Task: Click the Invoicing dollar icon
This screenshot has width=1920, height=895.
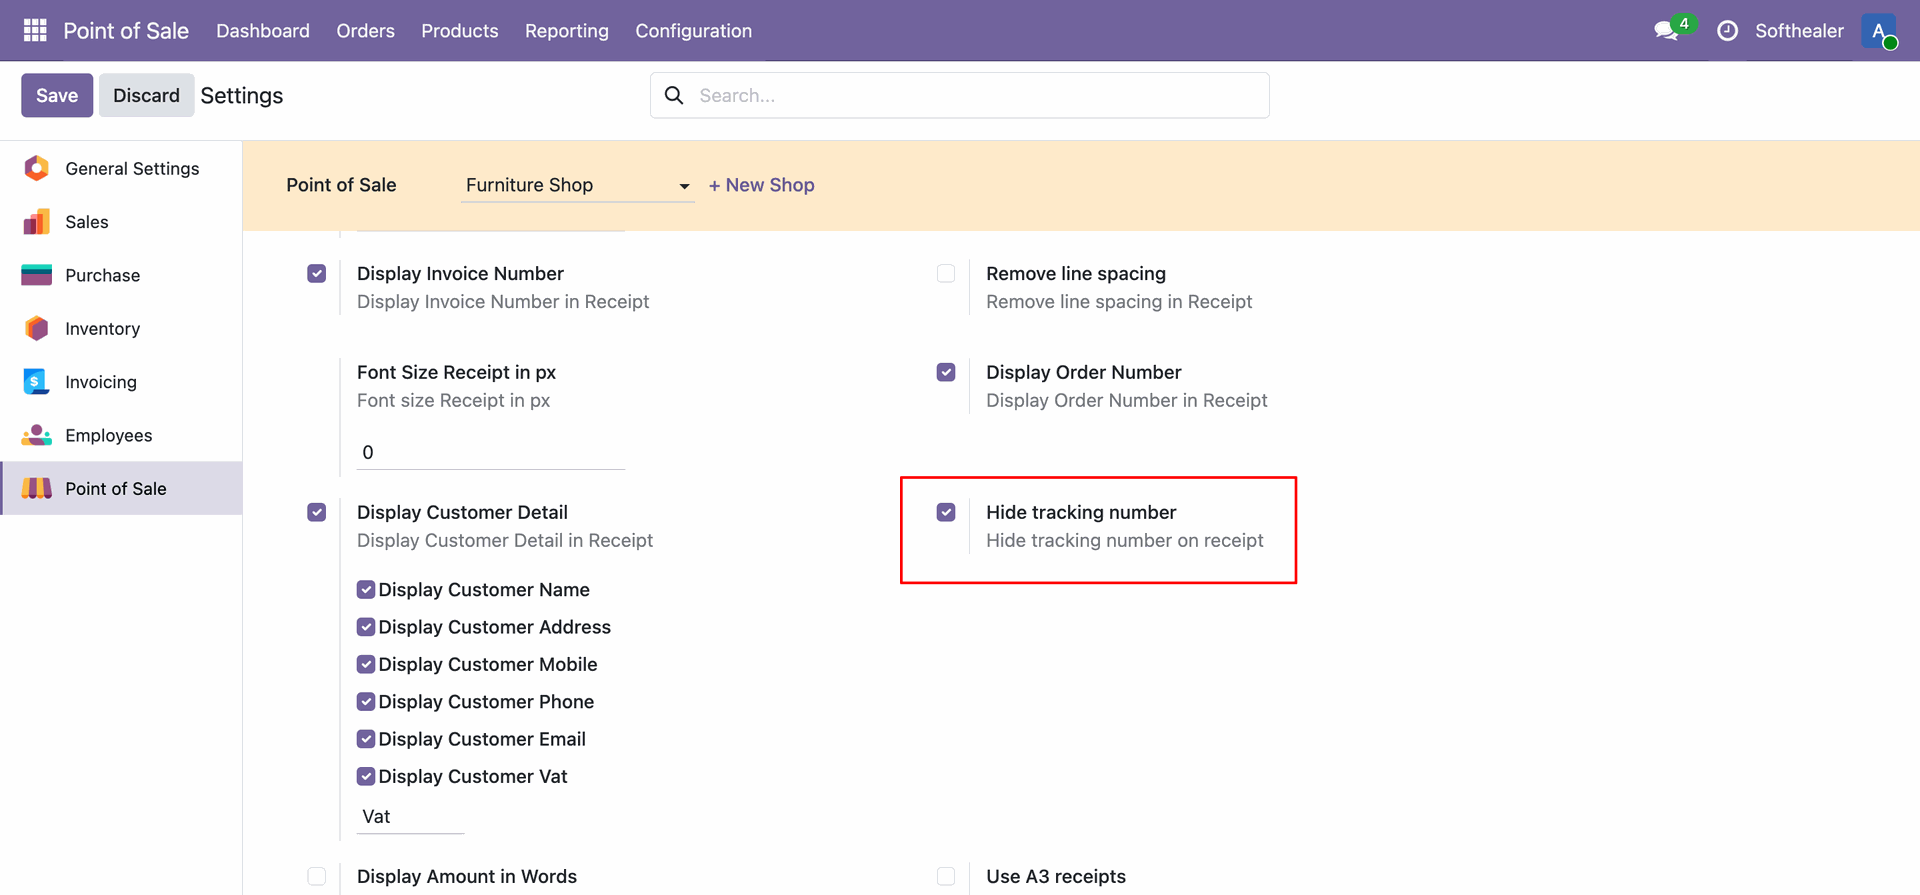Action: pos(36,381)
